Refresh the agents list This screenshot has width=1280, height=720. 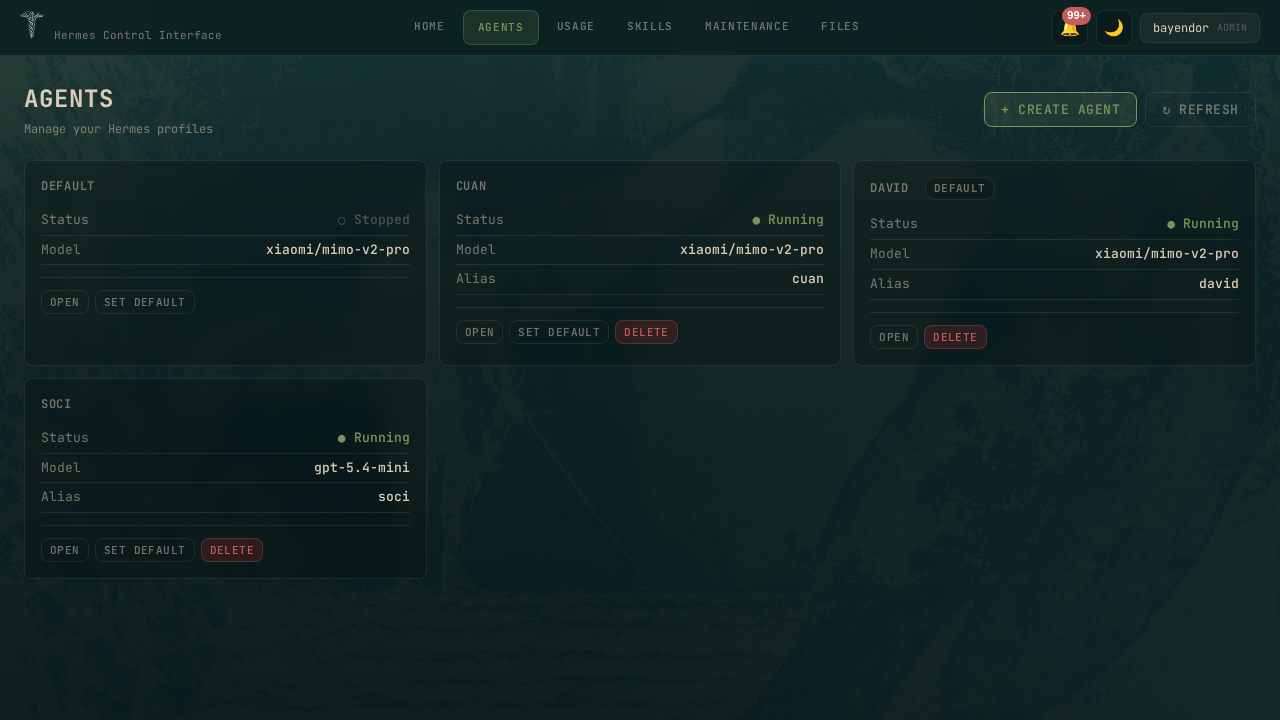pos(1200,110)
